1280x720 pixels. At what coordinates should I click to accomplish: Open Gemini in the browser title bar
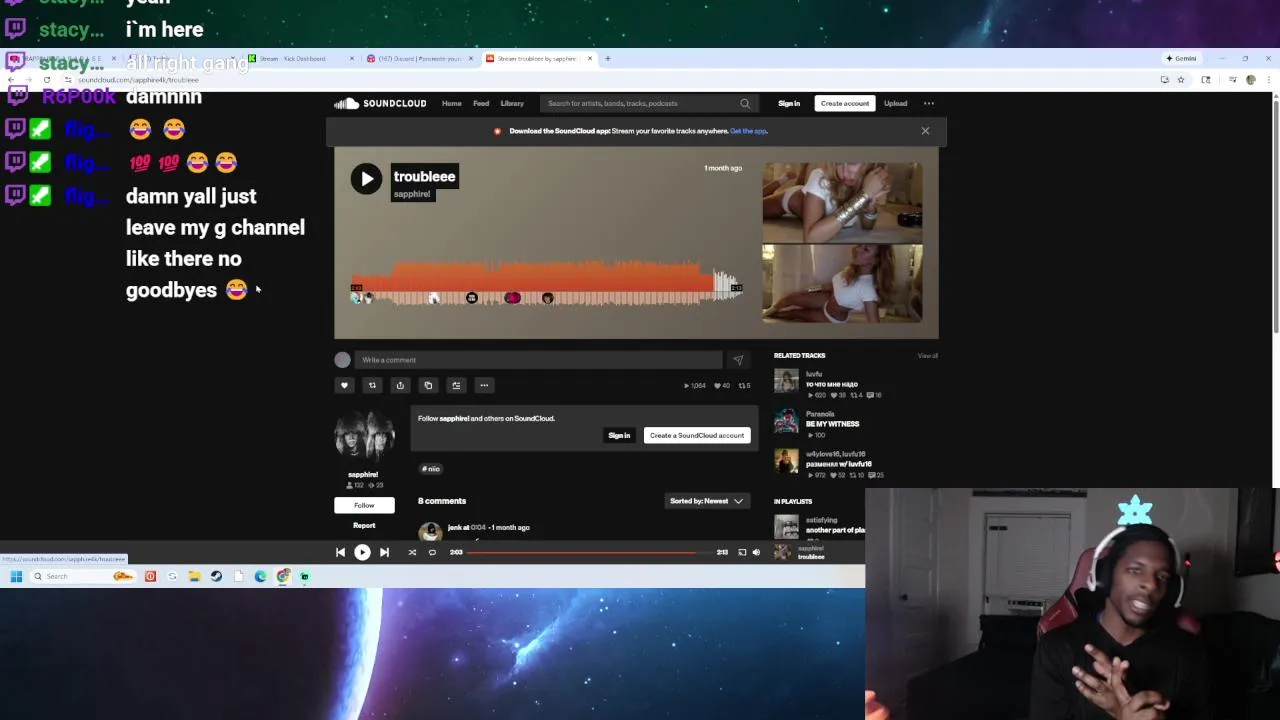pyautogui.click(x=1182, y=58)
